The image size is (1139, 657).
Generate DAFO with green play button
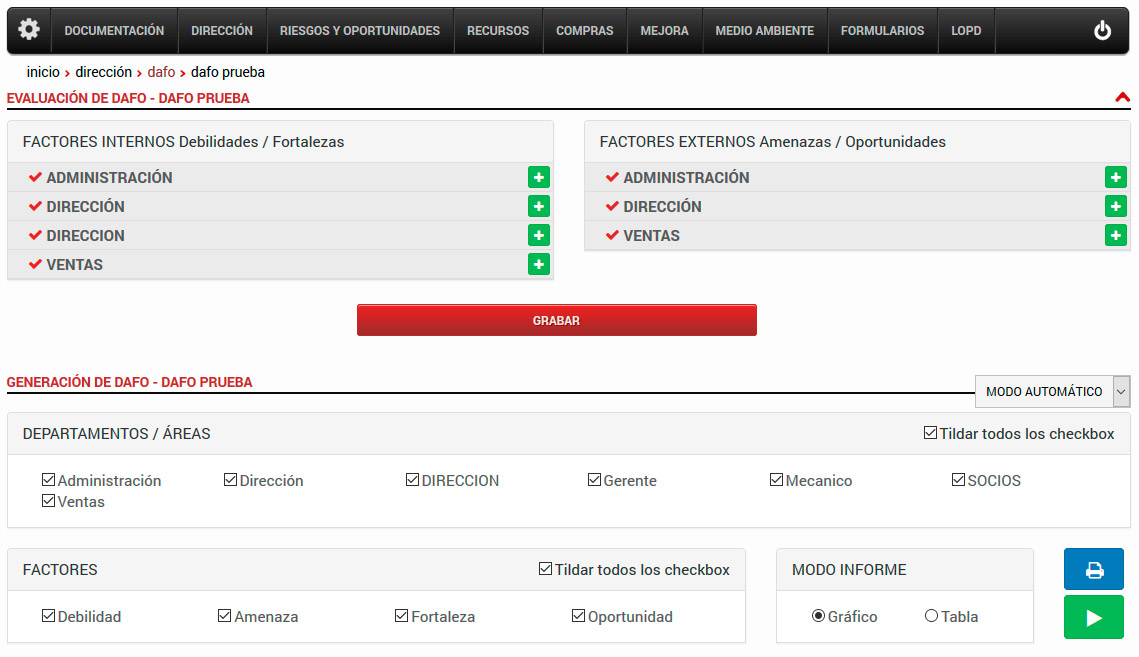1093,617
